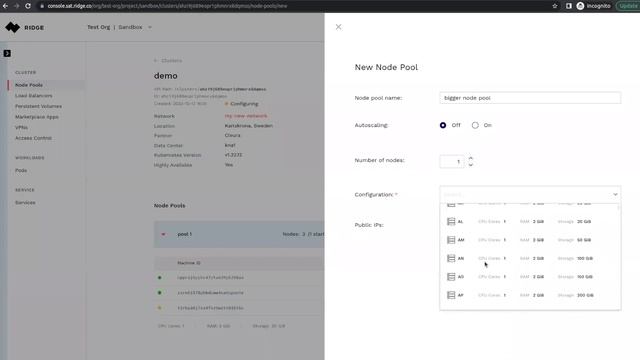This screenshot has width=640, height=360.
Task: Click the server icon of configuration AN
Action: coord(451,258)
